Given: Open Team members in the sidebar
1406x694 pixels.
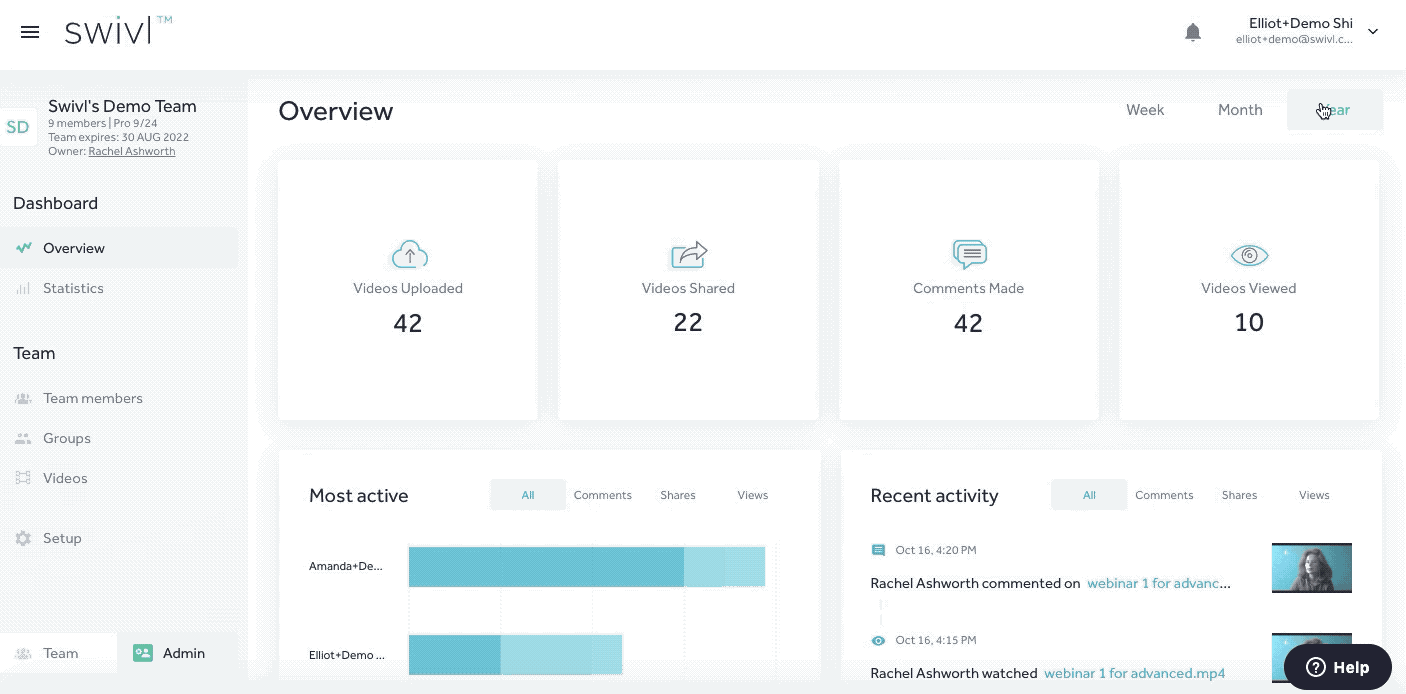Looking at the screenshot, I should (x=92, y=398).
